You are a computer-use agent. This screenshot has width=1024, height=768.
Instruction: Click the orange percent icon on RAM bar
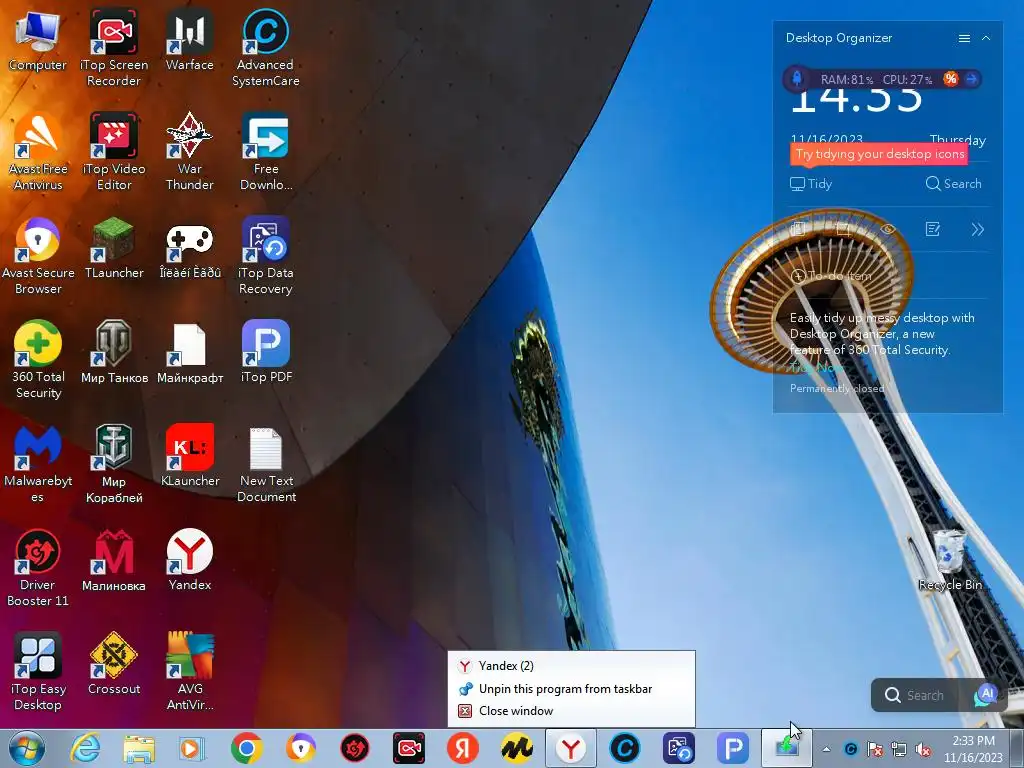(x=951, y=79)
